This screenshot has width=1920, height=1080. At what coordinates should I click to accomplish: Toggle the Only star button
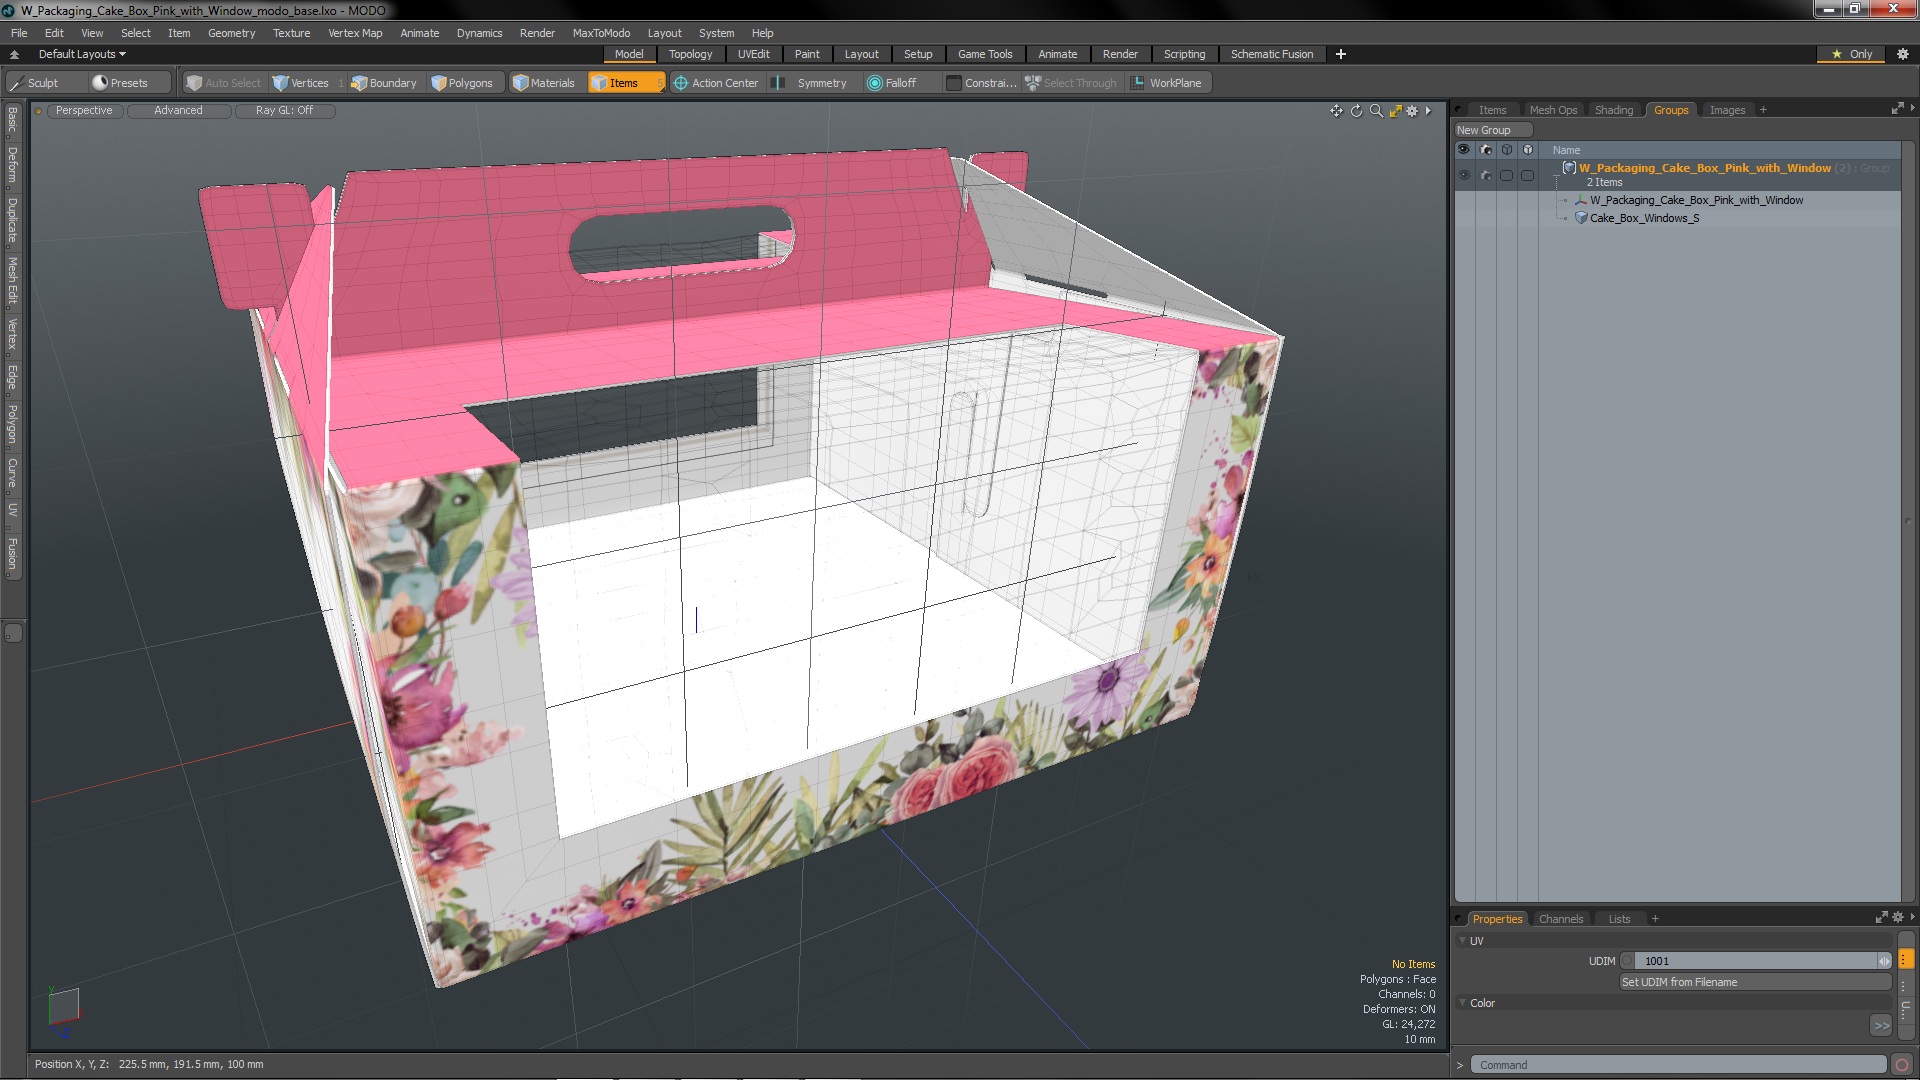[1852, 54]
